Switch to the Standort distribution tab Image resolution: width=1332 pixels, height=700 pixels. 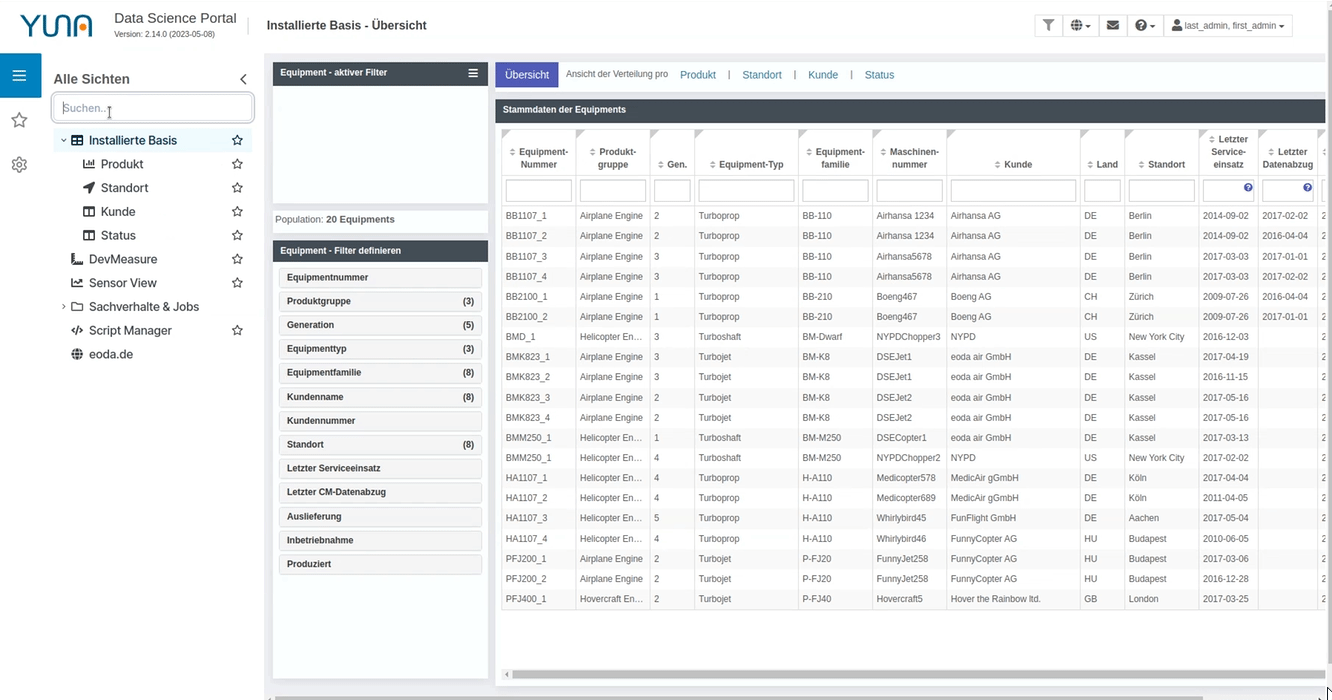(762, 75)
